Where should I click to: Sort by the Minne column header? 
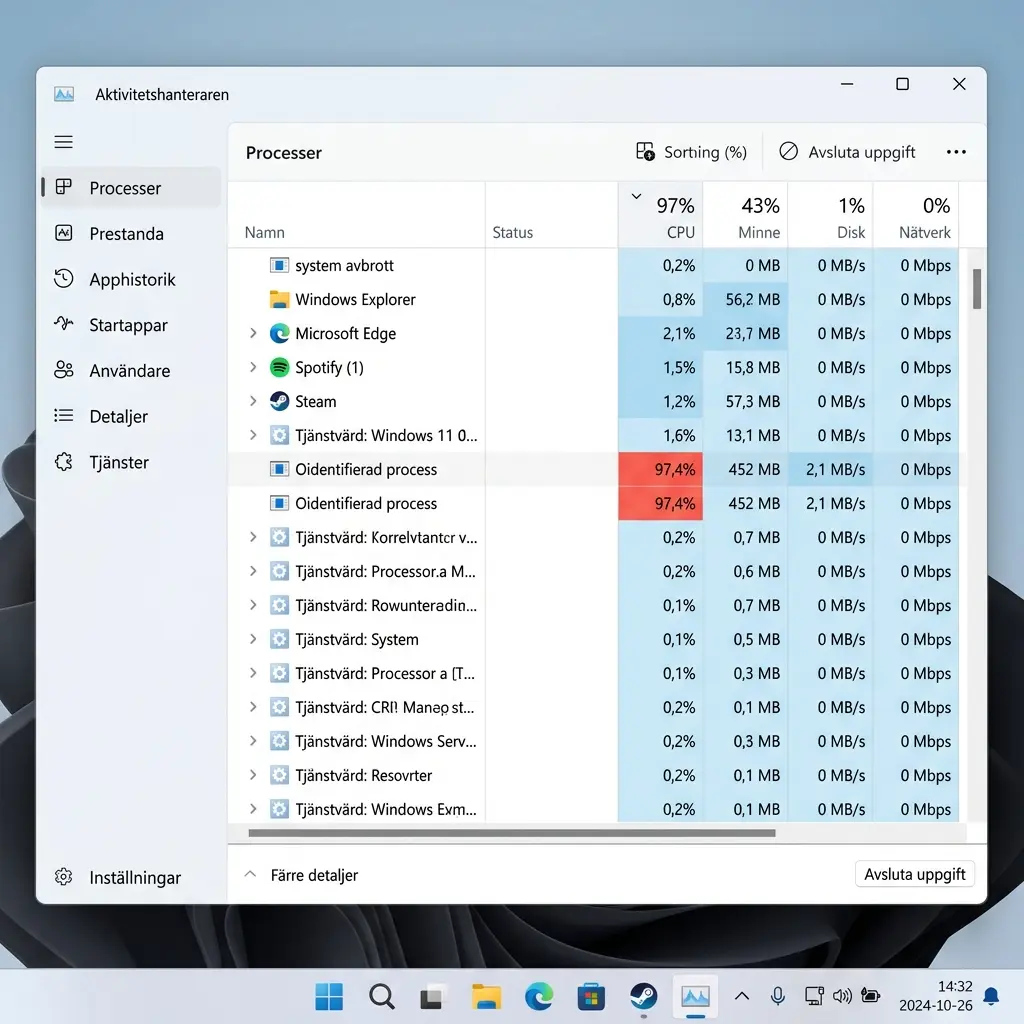tap(745, 216)
